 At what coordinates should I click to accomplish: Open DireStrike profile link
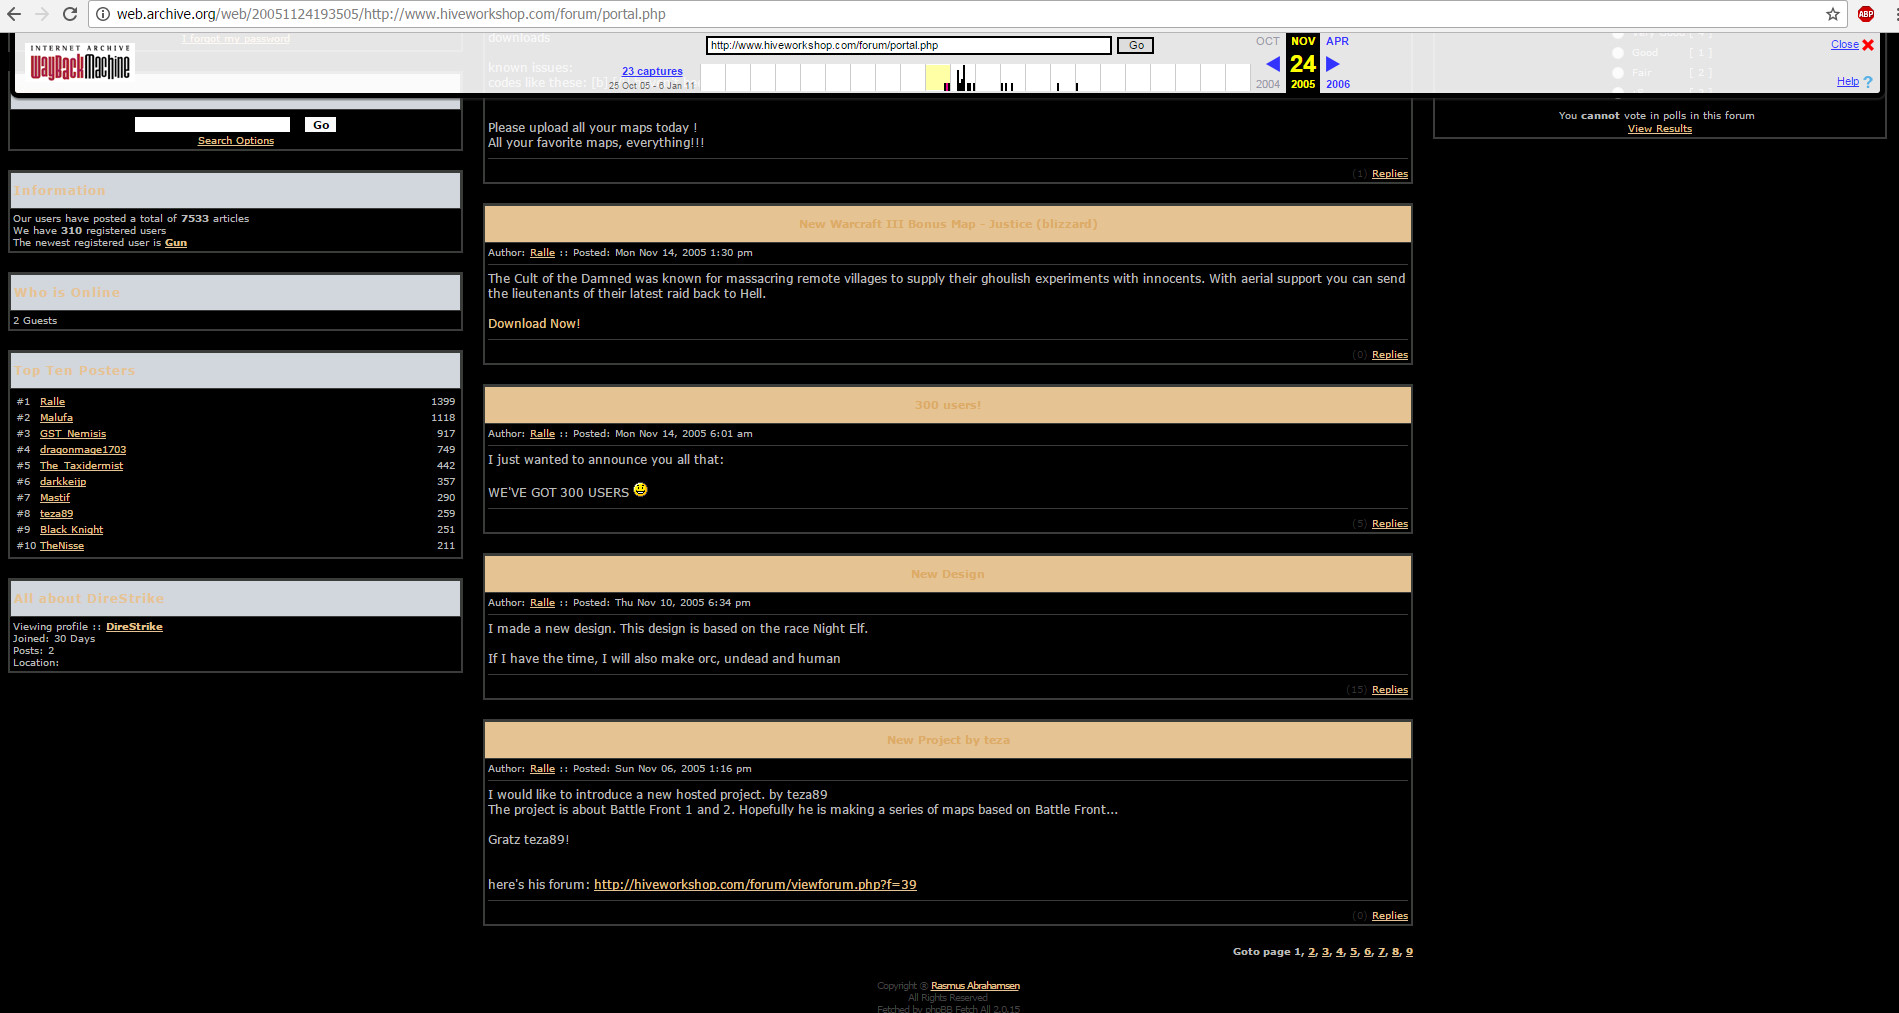tap(134, 627)
